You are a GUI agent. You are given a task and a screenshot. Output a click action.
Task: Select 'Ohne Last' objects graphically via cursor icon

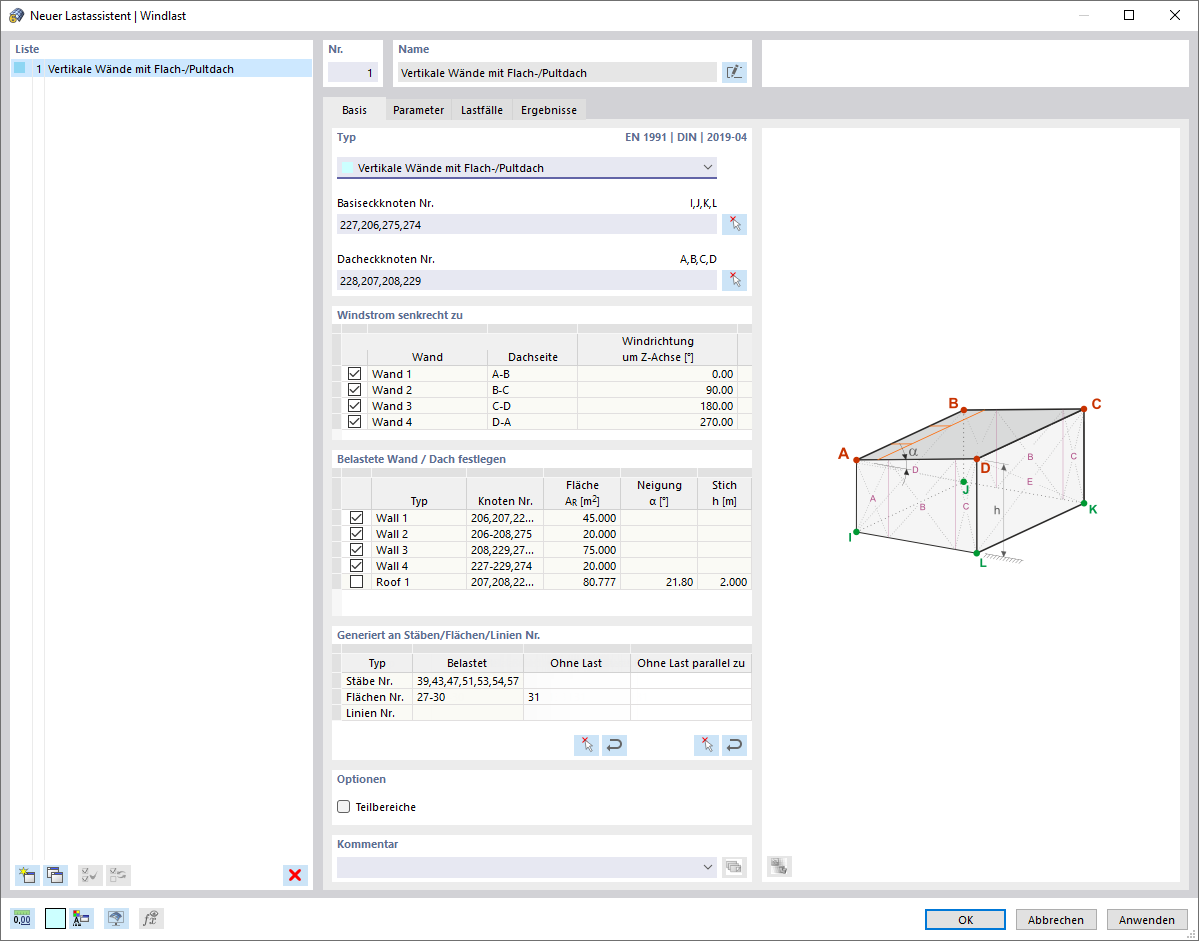click(x=587, y=745)
